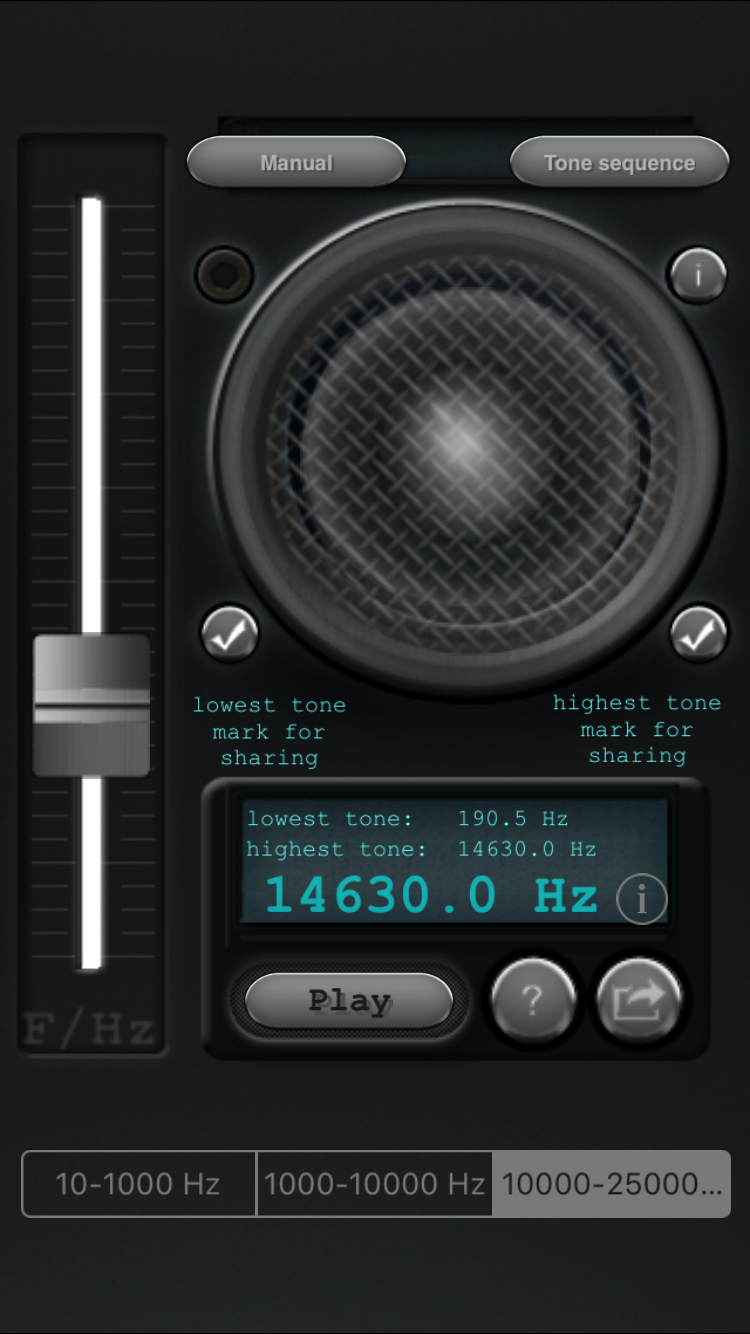
Task: Tap the highest tone 14630.0 Hz line
Action: (x=422, y=850)
